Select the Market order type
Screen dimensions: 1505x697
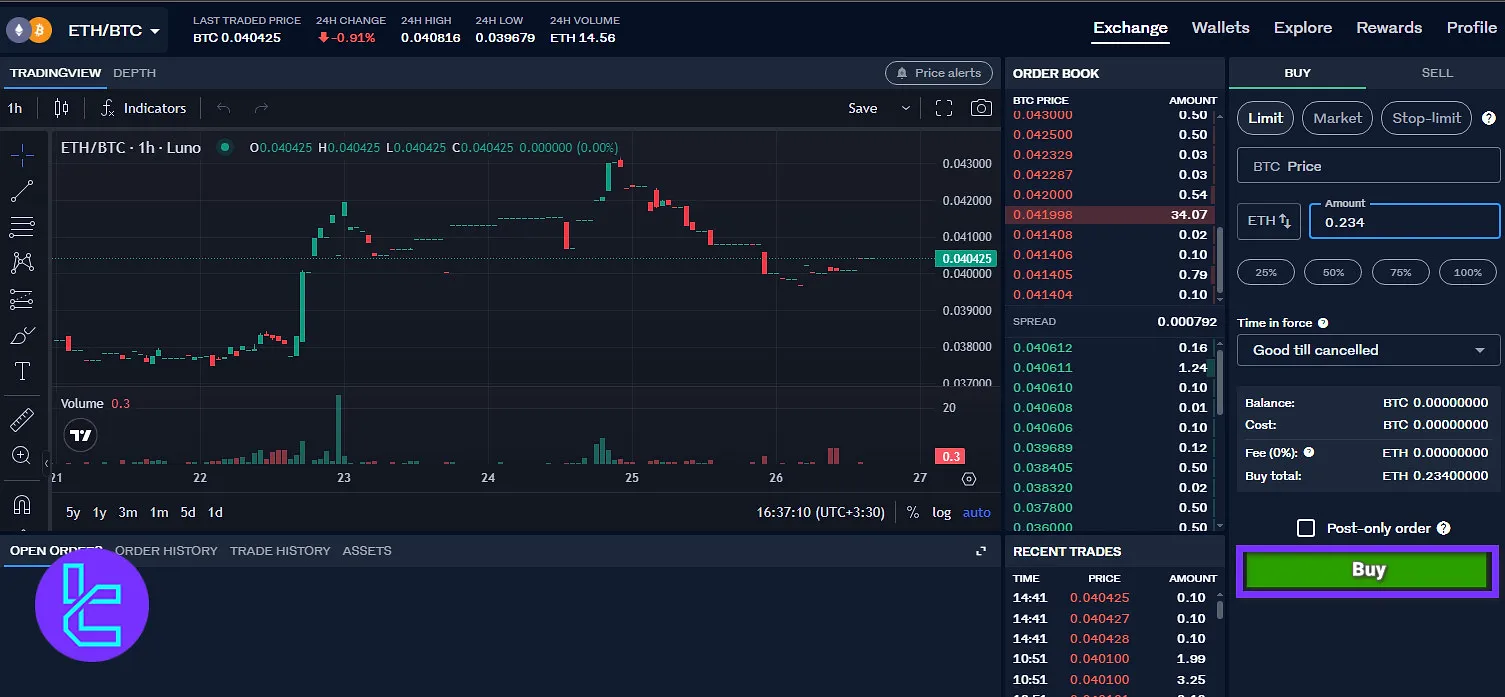pos(1337,118)
